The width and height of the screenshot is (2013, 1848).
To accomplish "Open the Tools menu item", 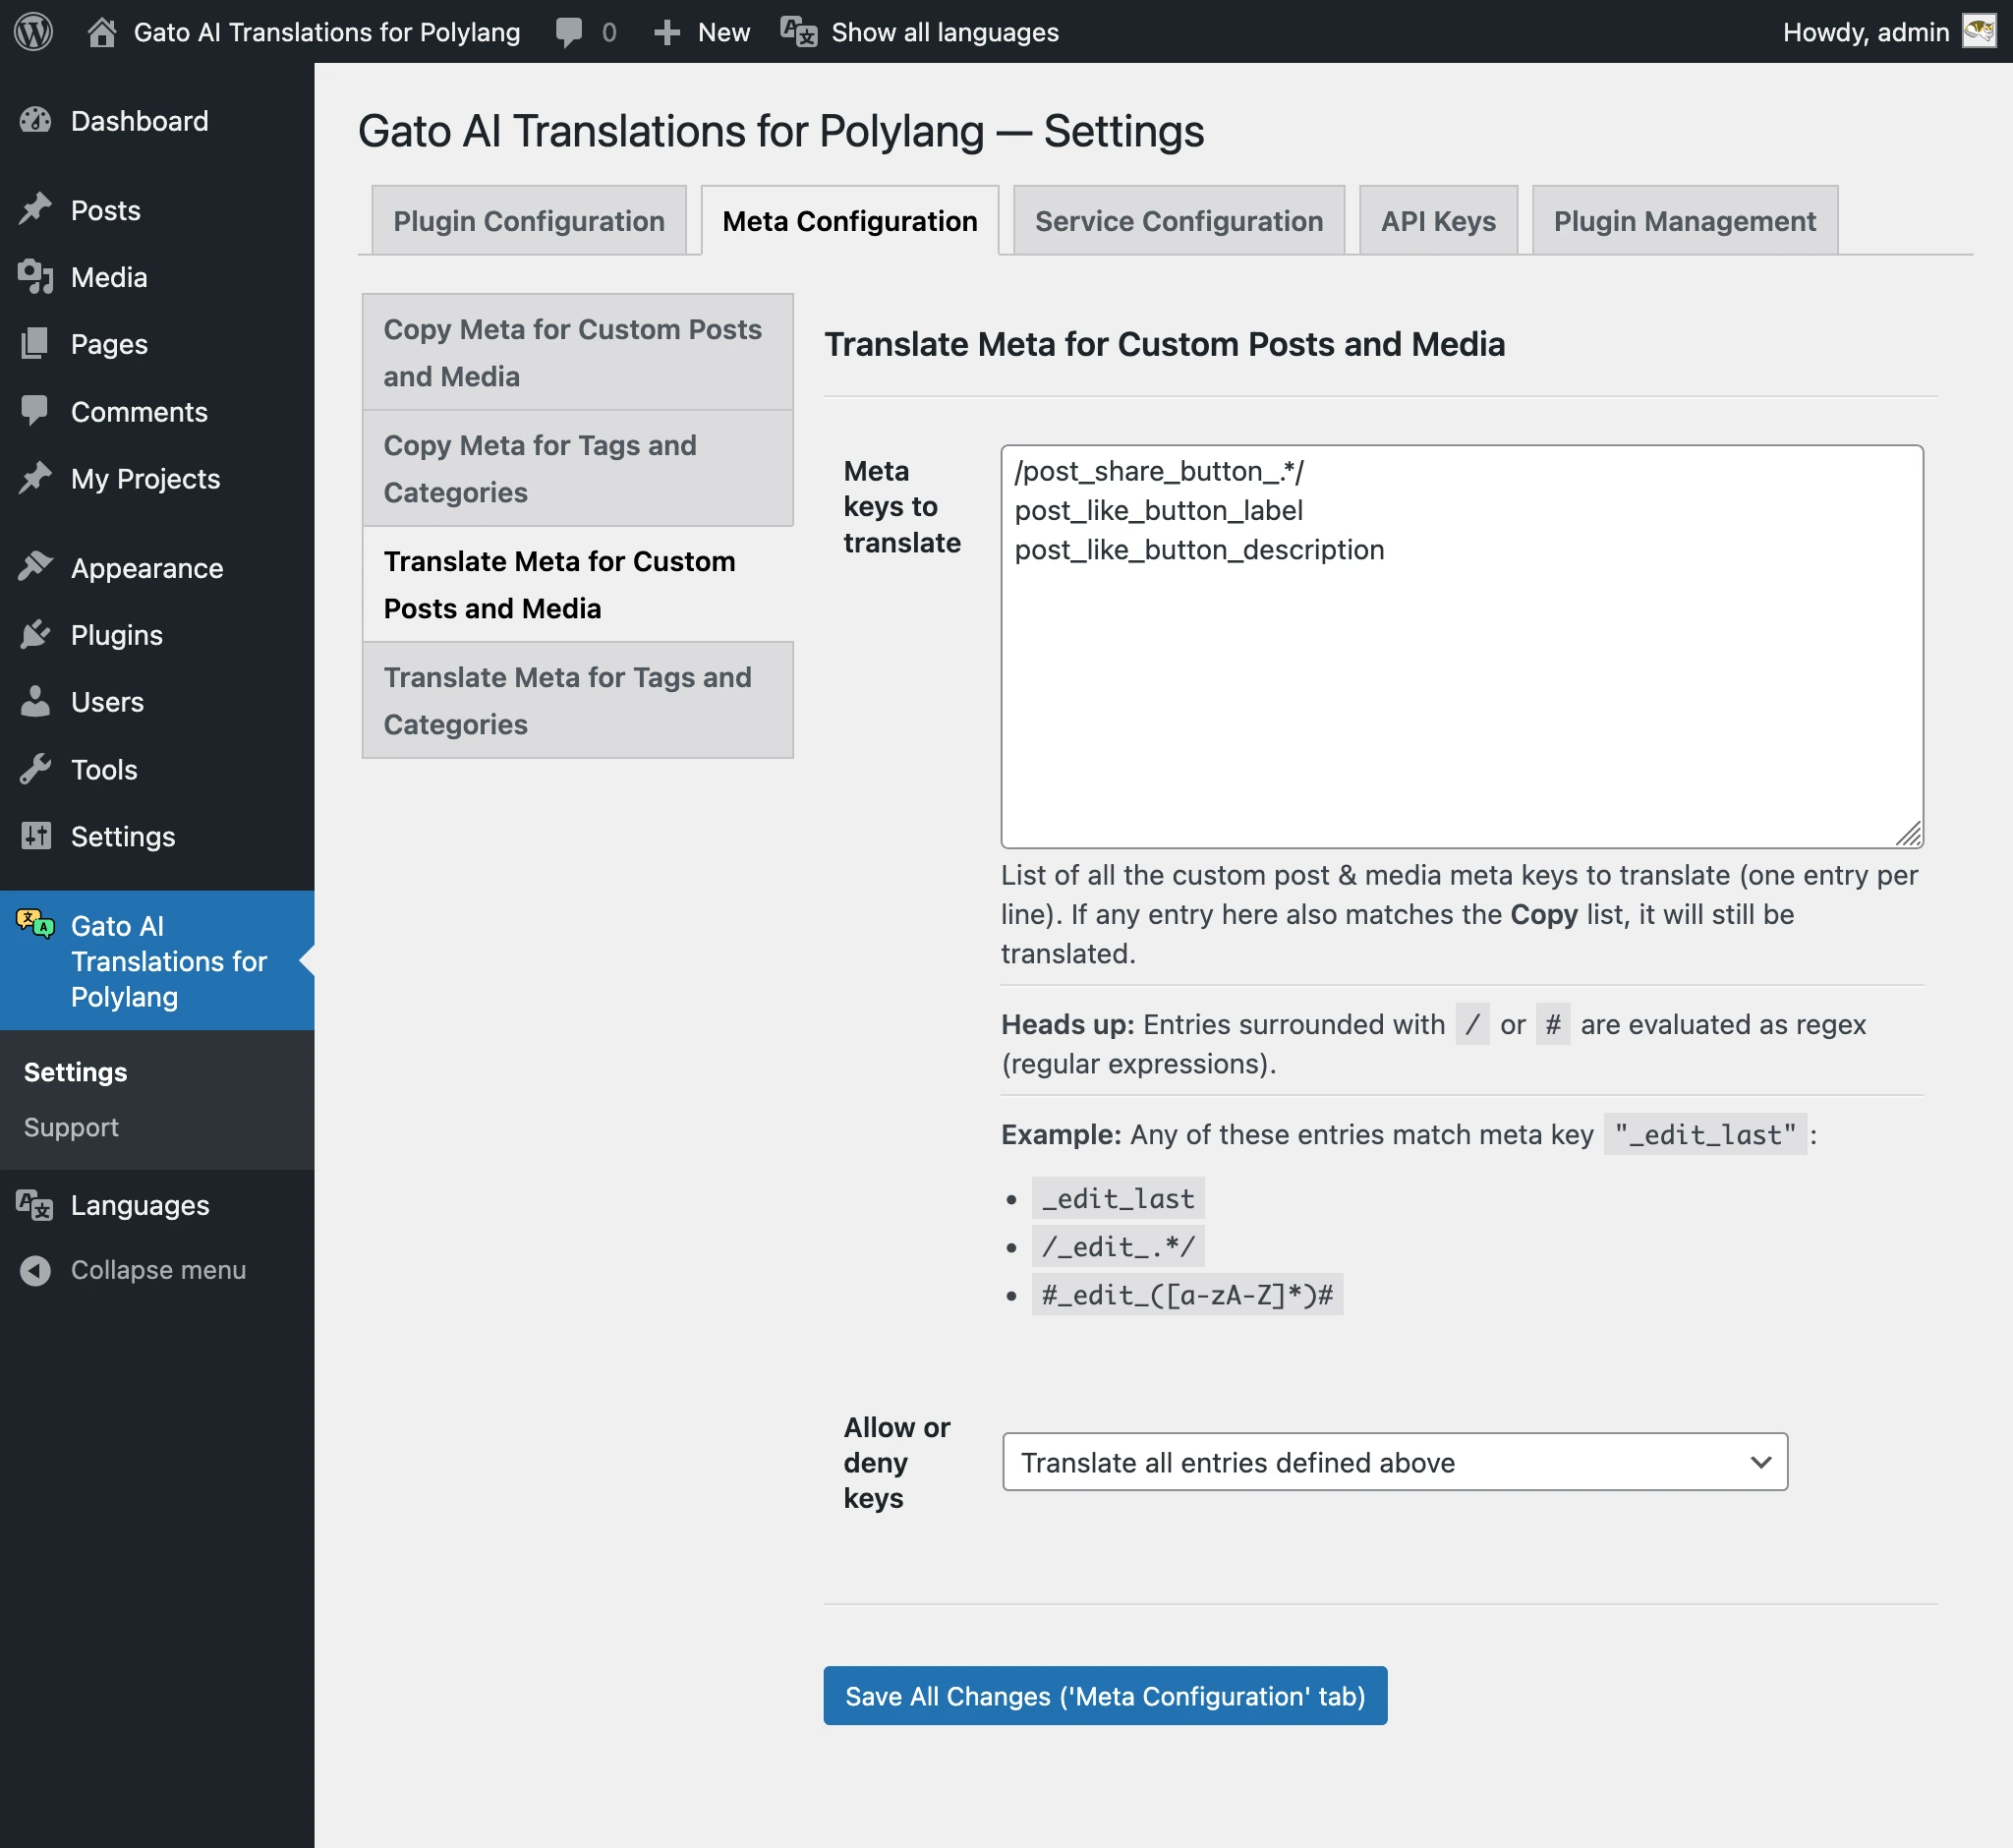I will click(x=157, y=769).
